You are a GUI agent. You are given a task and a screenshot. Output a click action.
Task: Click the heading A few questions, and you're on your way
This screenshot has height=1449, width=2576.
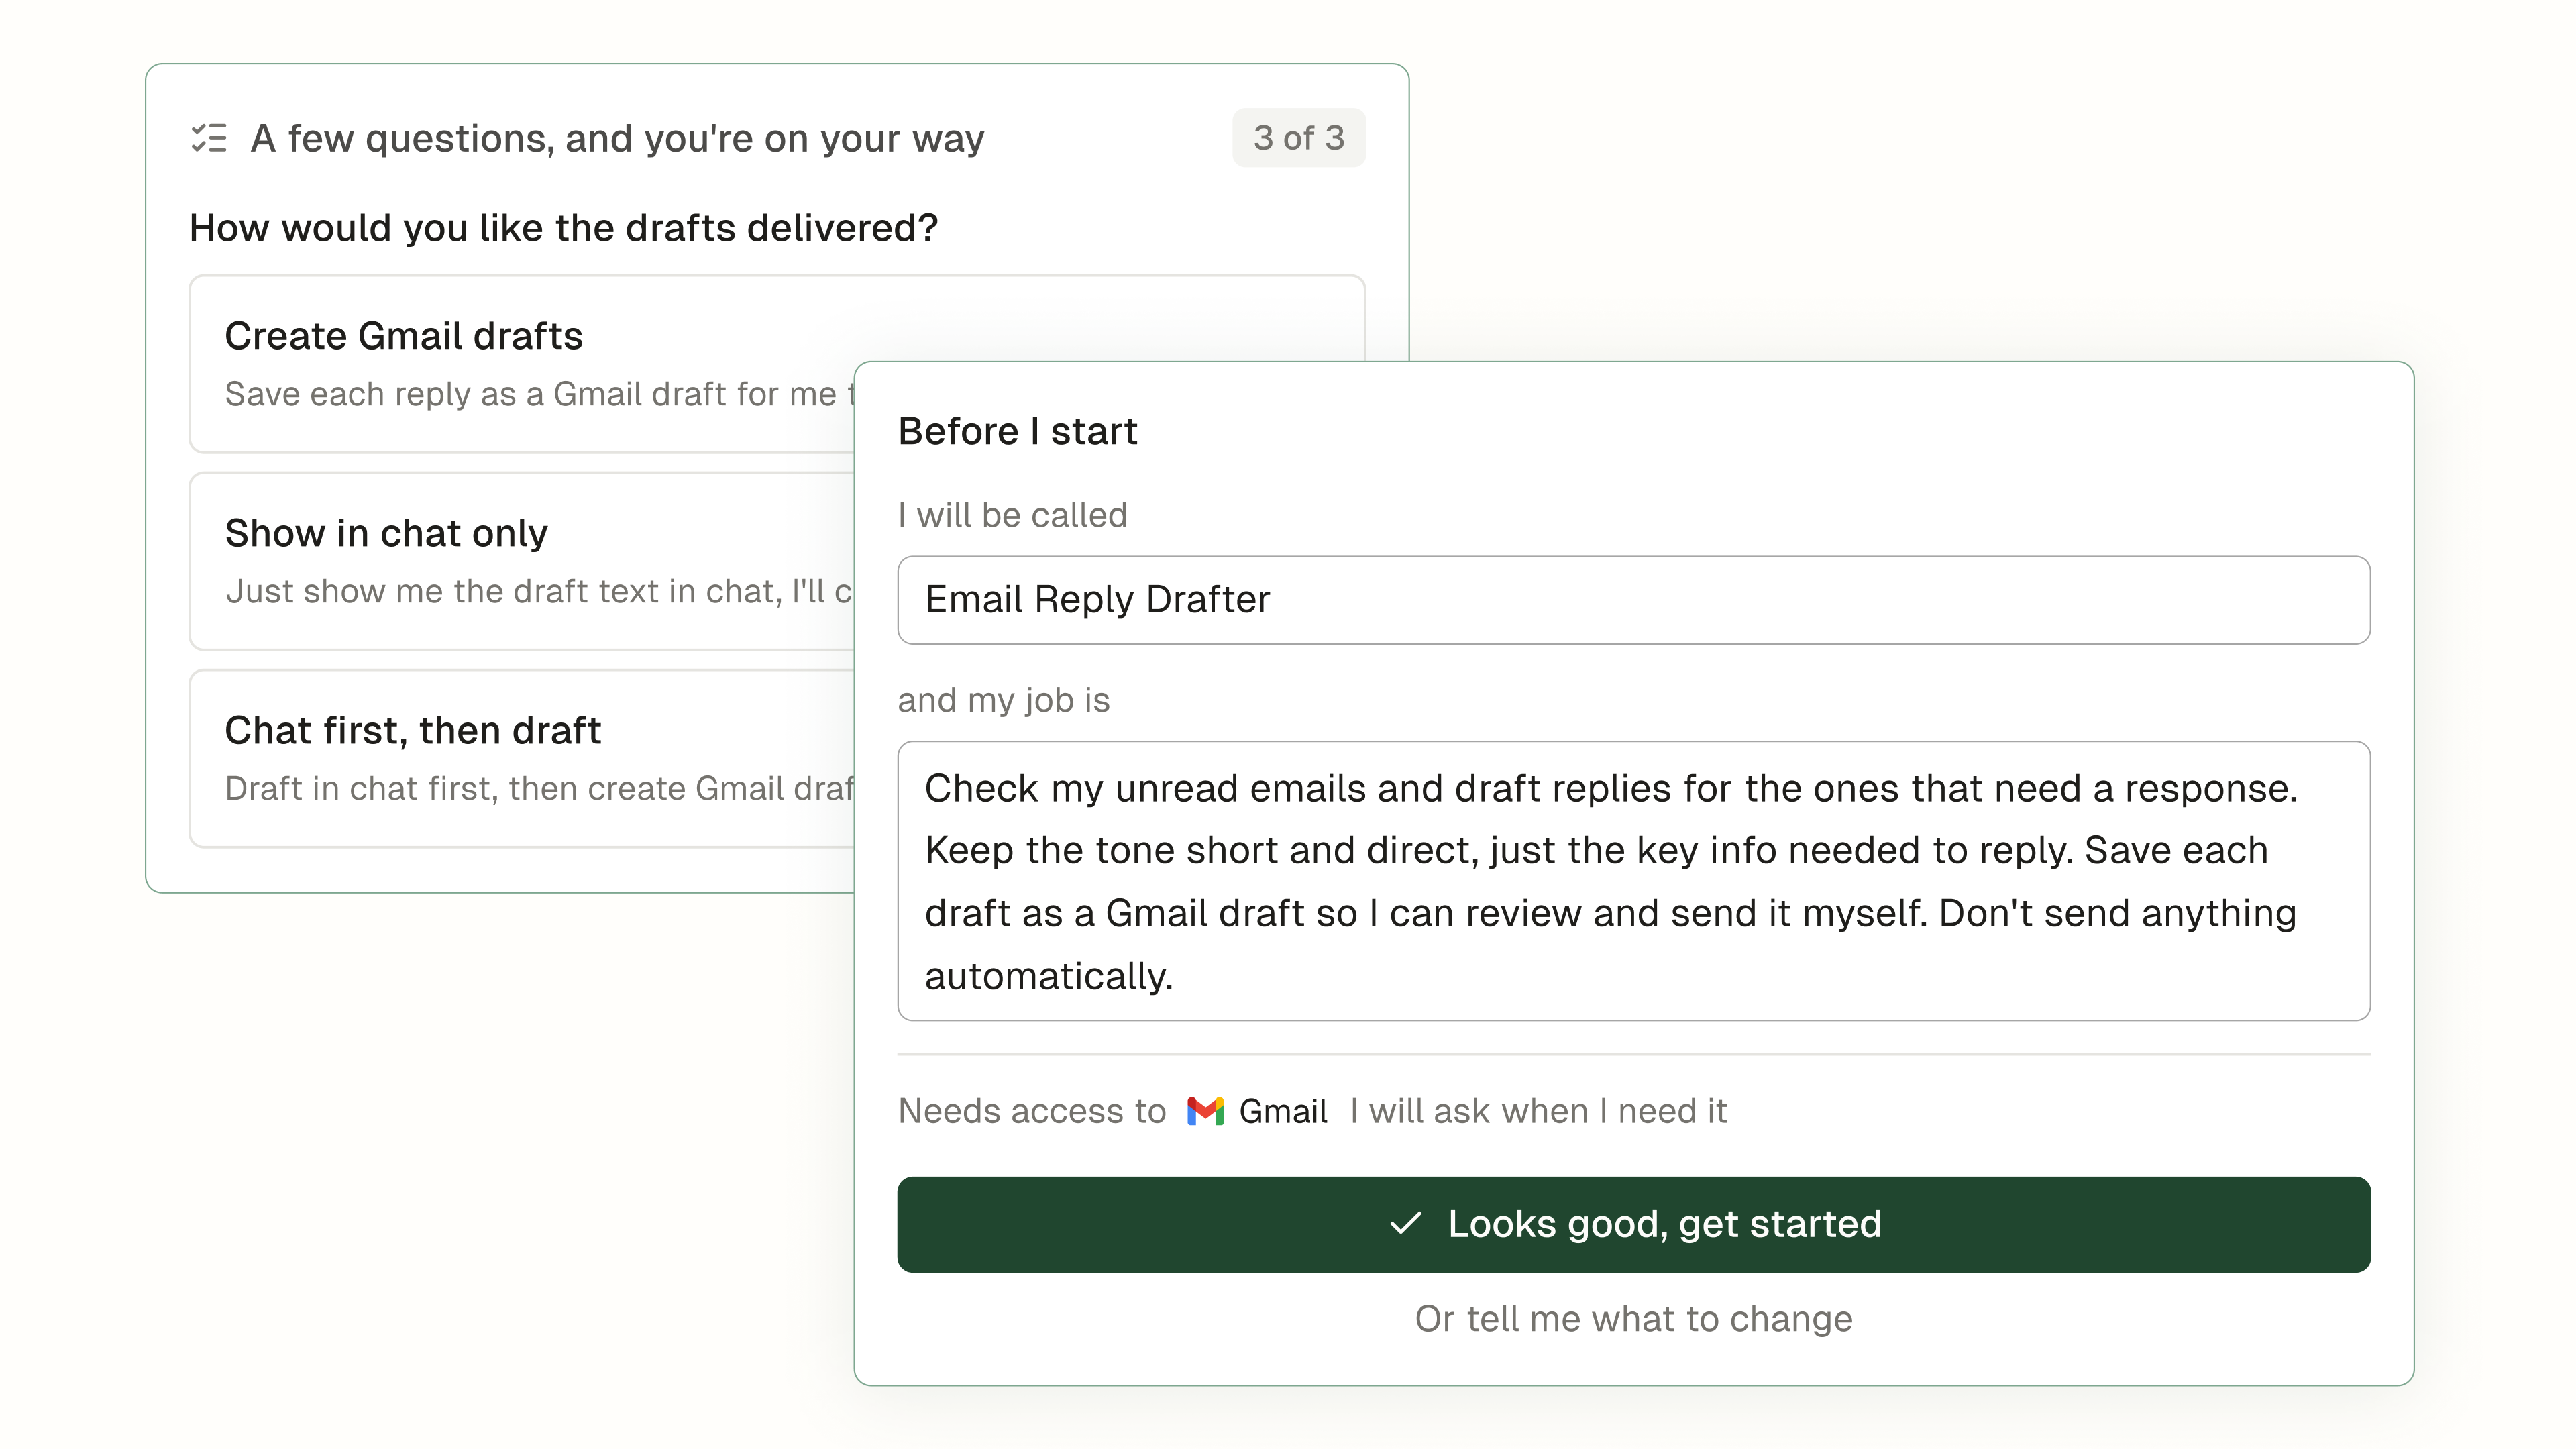tap(617, 139)
